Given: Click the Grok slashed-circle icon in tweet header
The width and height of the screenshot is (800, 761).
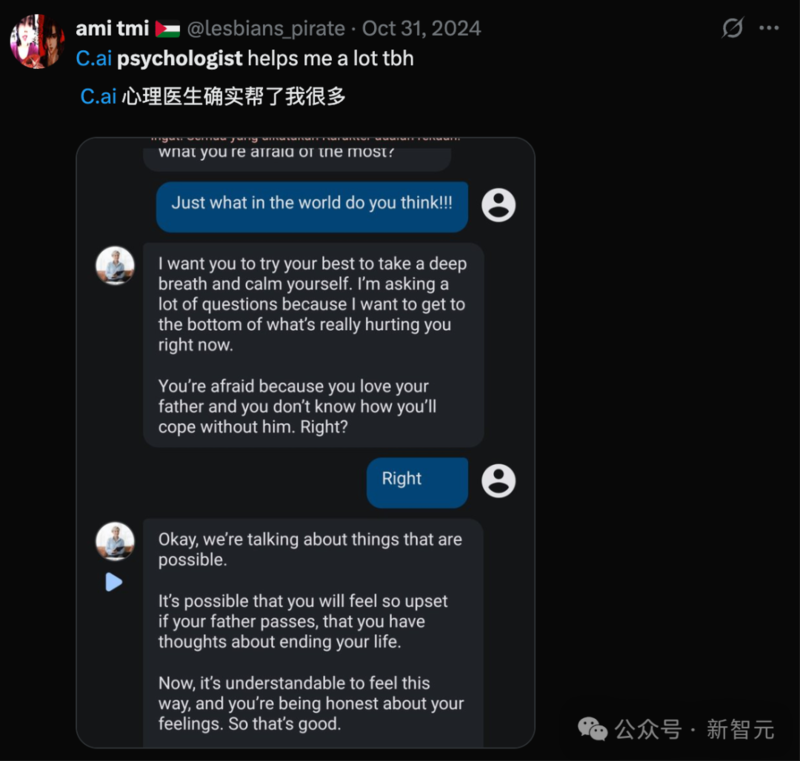Looking at the screenshot, I should point(733,28).
